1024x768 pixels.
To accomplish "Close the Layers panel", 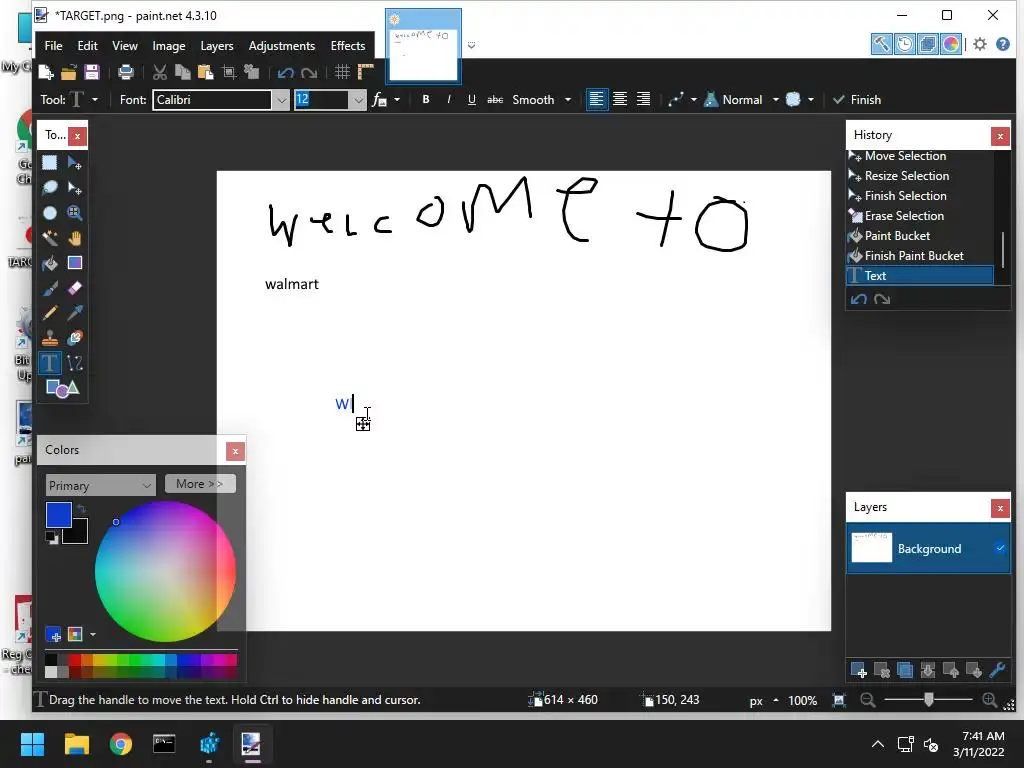I will 1000,508.
